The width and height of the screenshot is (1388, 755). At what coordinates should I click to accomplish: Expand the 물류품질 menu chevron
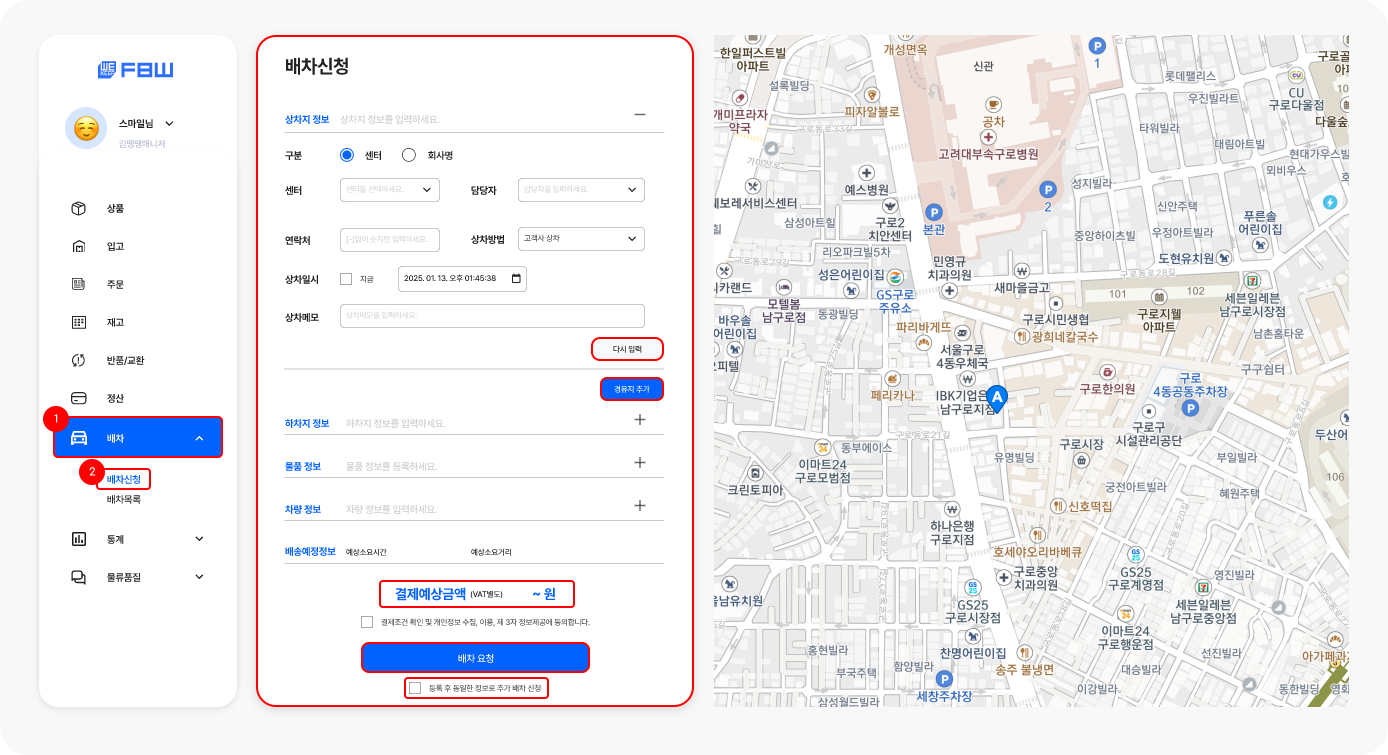(199, 577)
